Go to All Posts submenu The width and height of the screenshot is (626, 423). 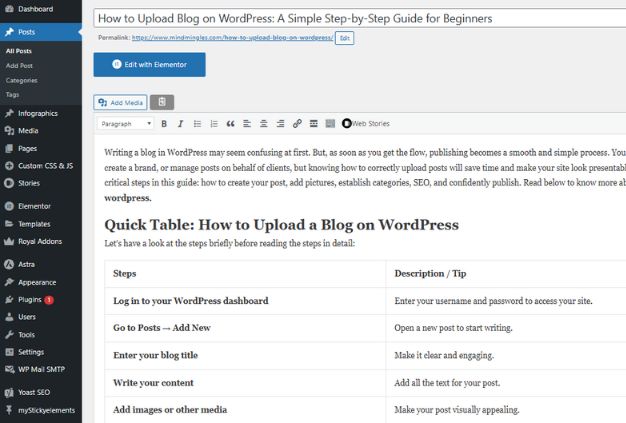pyautogui.click(x=19, y=51)
